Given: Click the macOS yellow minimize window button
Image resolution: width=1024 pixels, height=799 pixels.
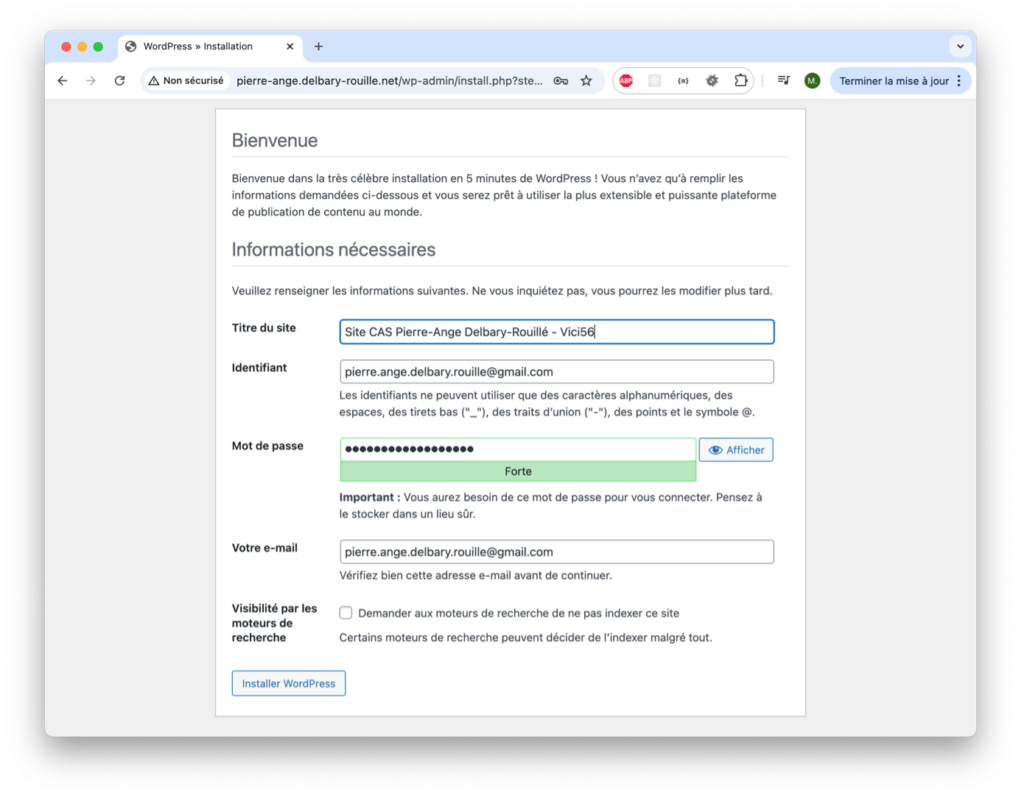Looking at the screenshot, I should pos(82,46).
